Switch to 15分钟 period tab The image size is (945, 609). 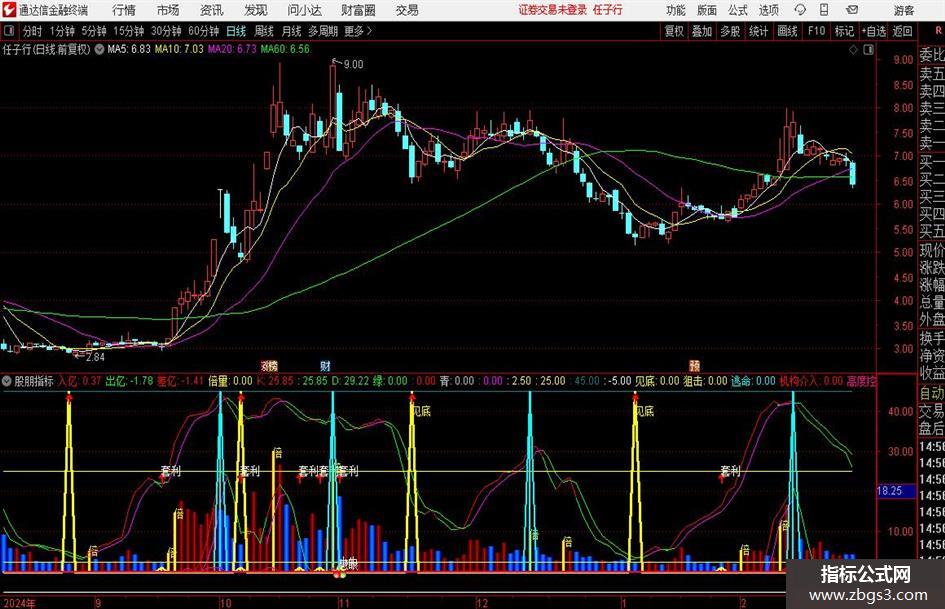[x=128, y=31]
